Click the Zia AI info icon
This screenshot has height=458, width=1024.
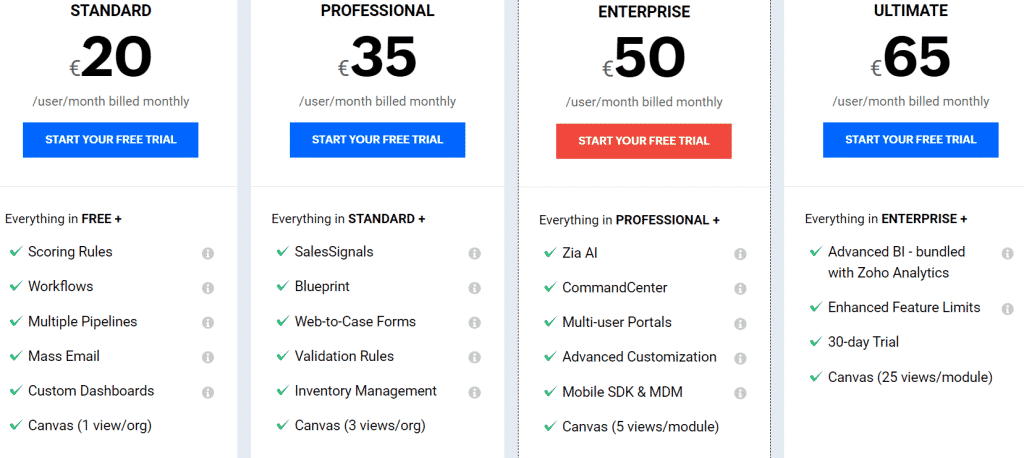click(x=740, y=254)
